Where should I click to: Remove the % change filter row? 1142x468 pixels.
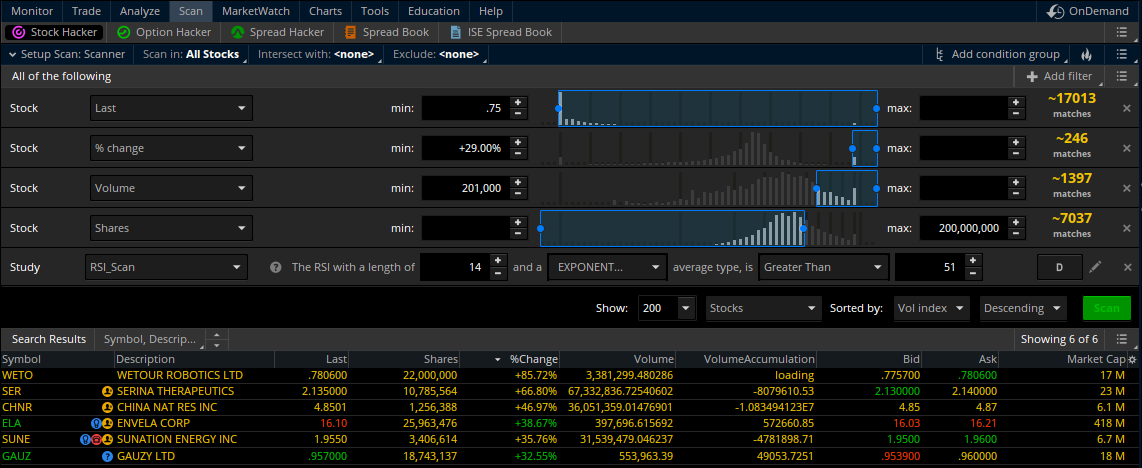1127,148
